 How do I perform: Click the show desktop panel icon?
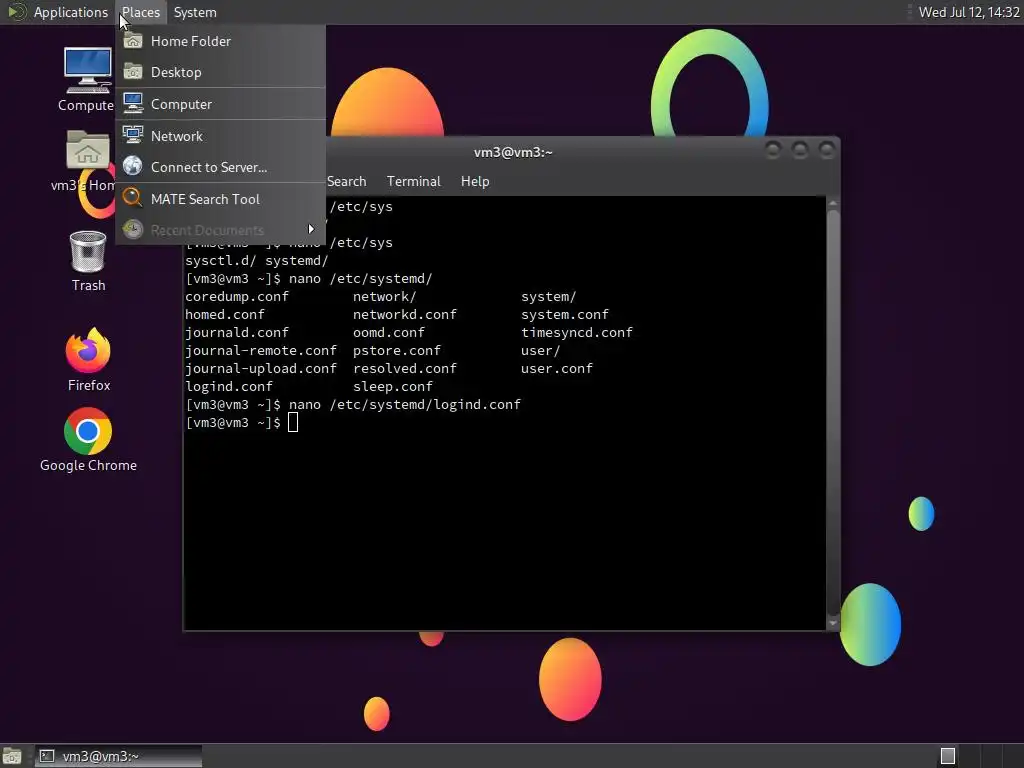[x=12, y=756]
